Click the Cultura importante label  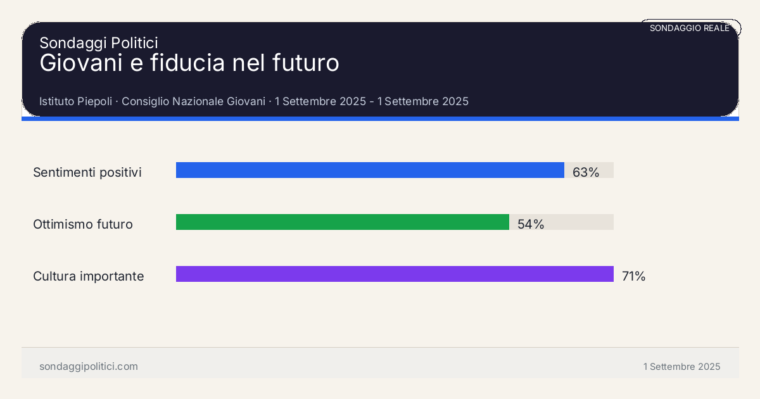(x=88, y=276)
